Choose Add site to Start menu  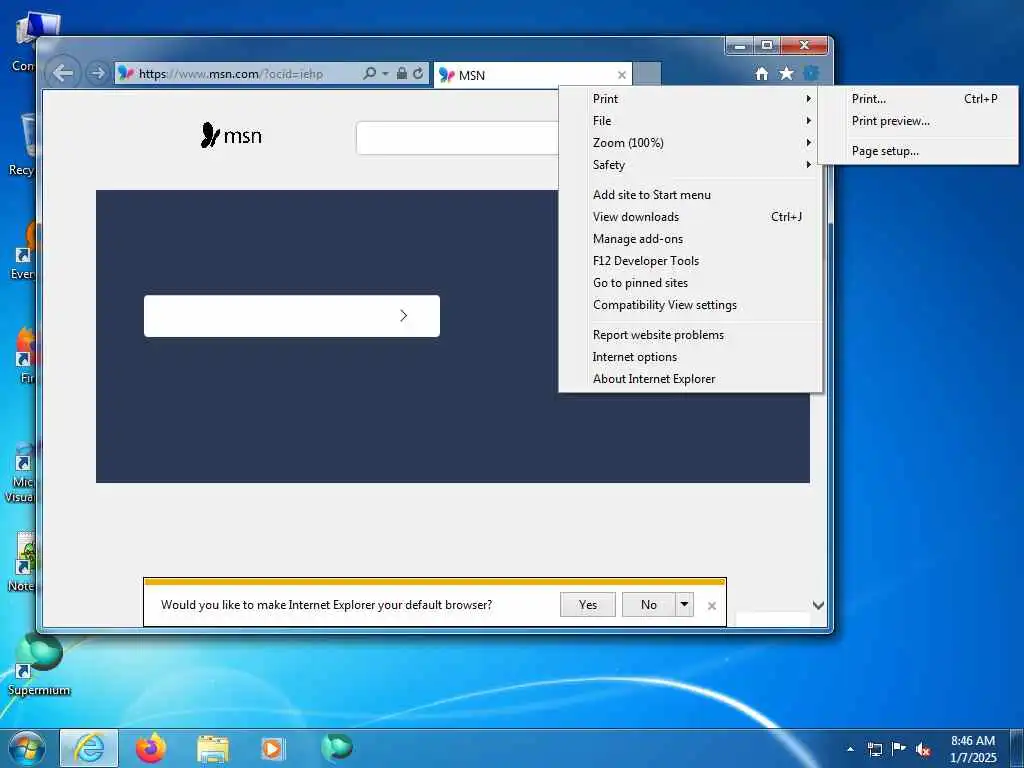coord(691,195)
